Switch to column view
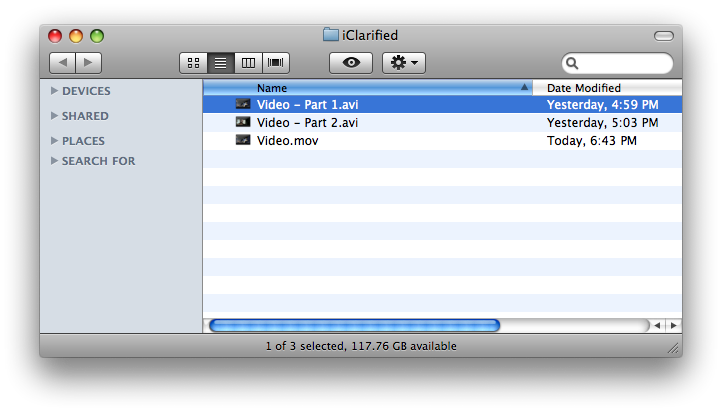This screenshot has width=722, height=412. (x=248, y=63)
